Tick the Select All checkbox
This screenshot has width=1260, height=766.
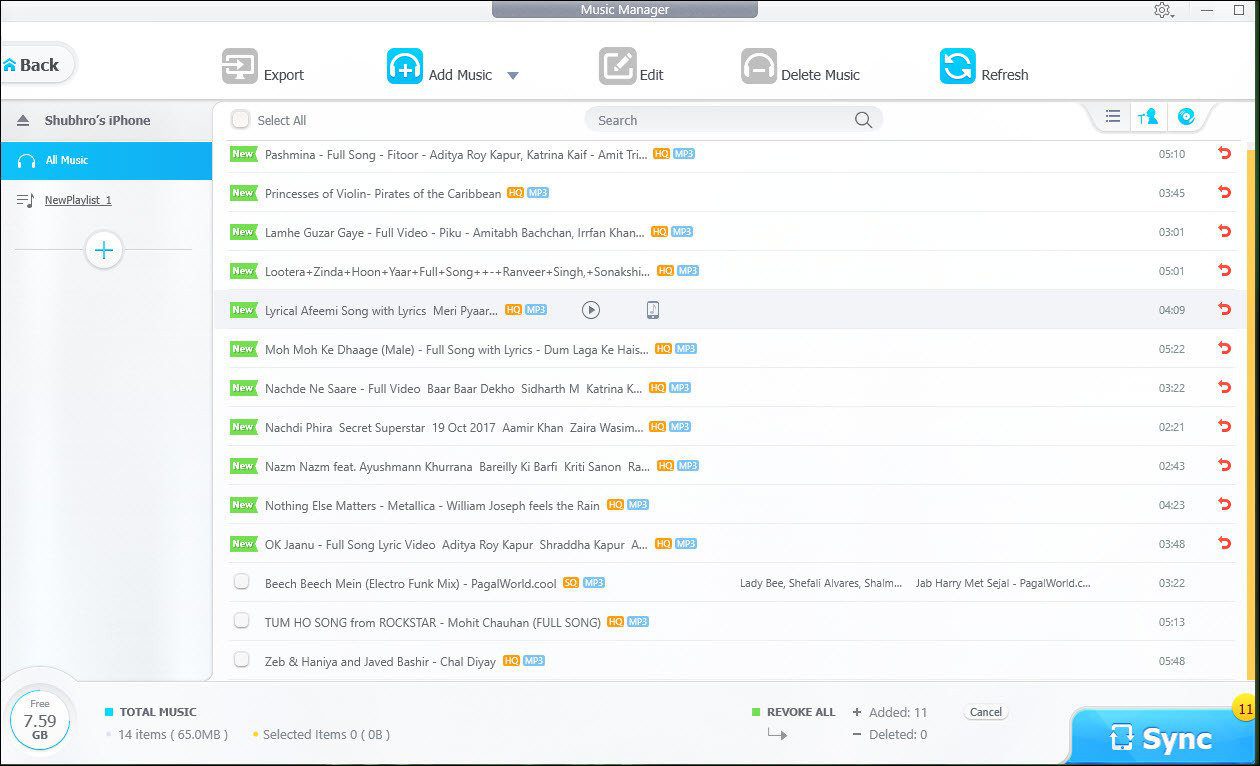240,120
